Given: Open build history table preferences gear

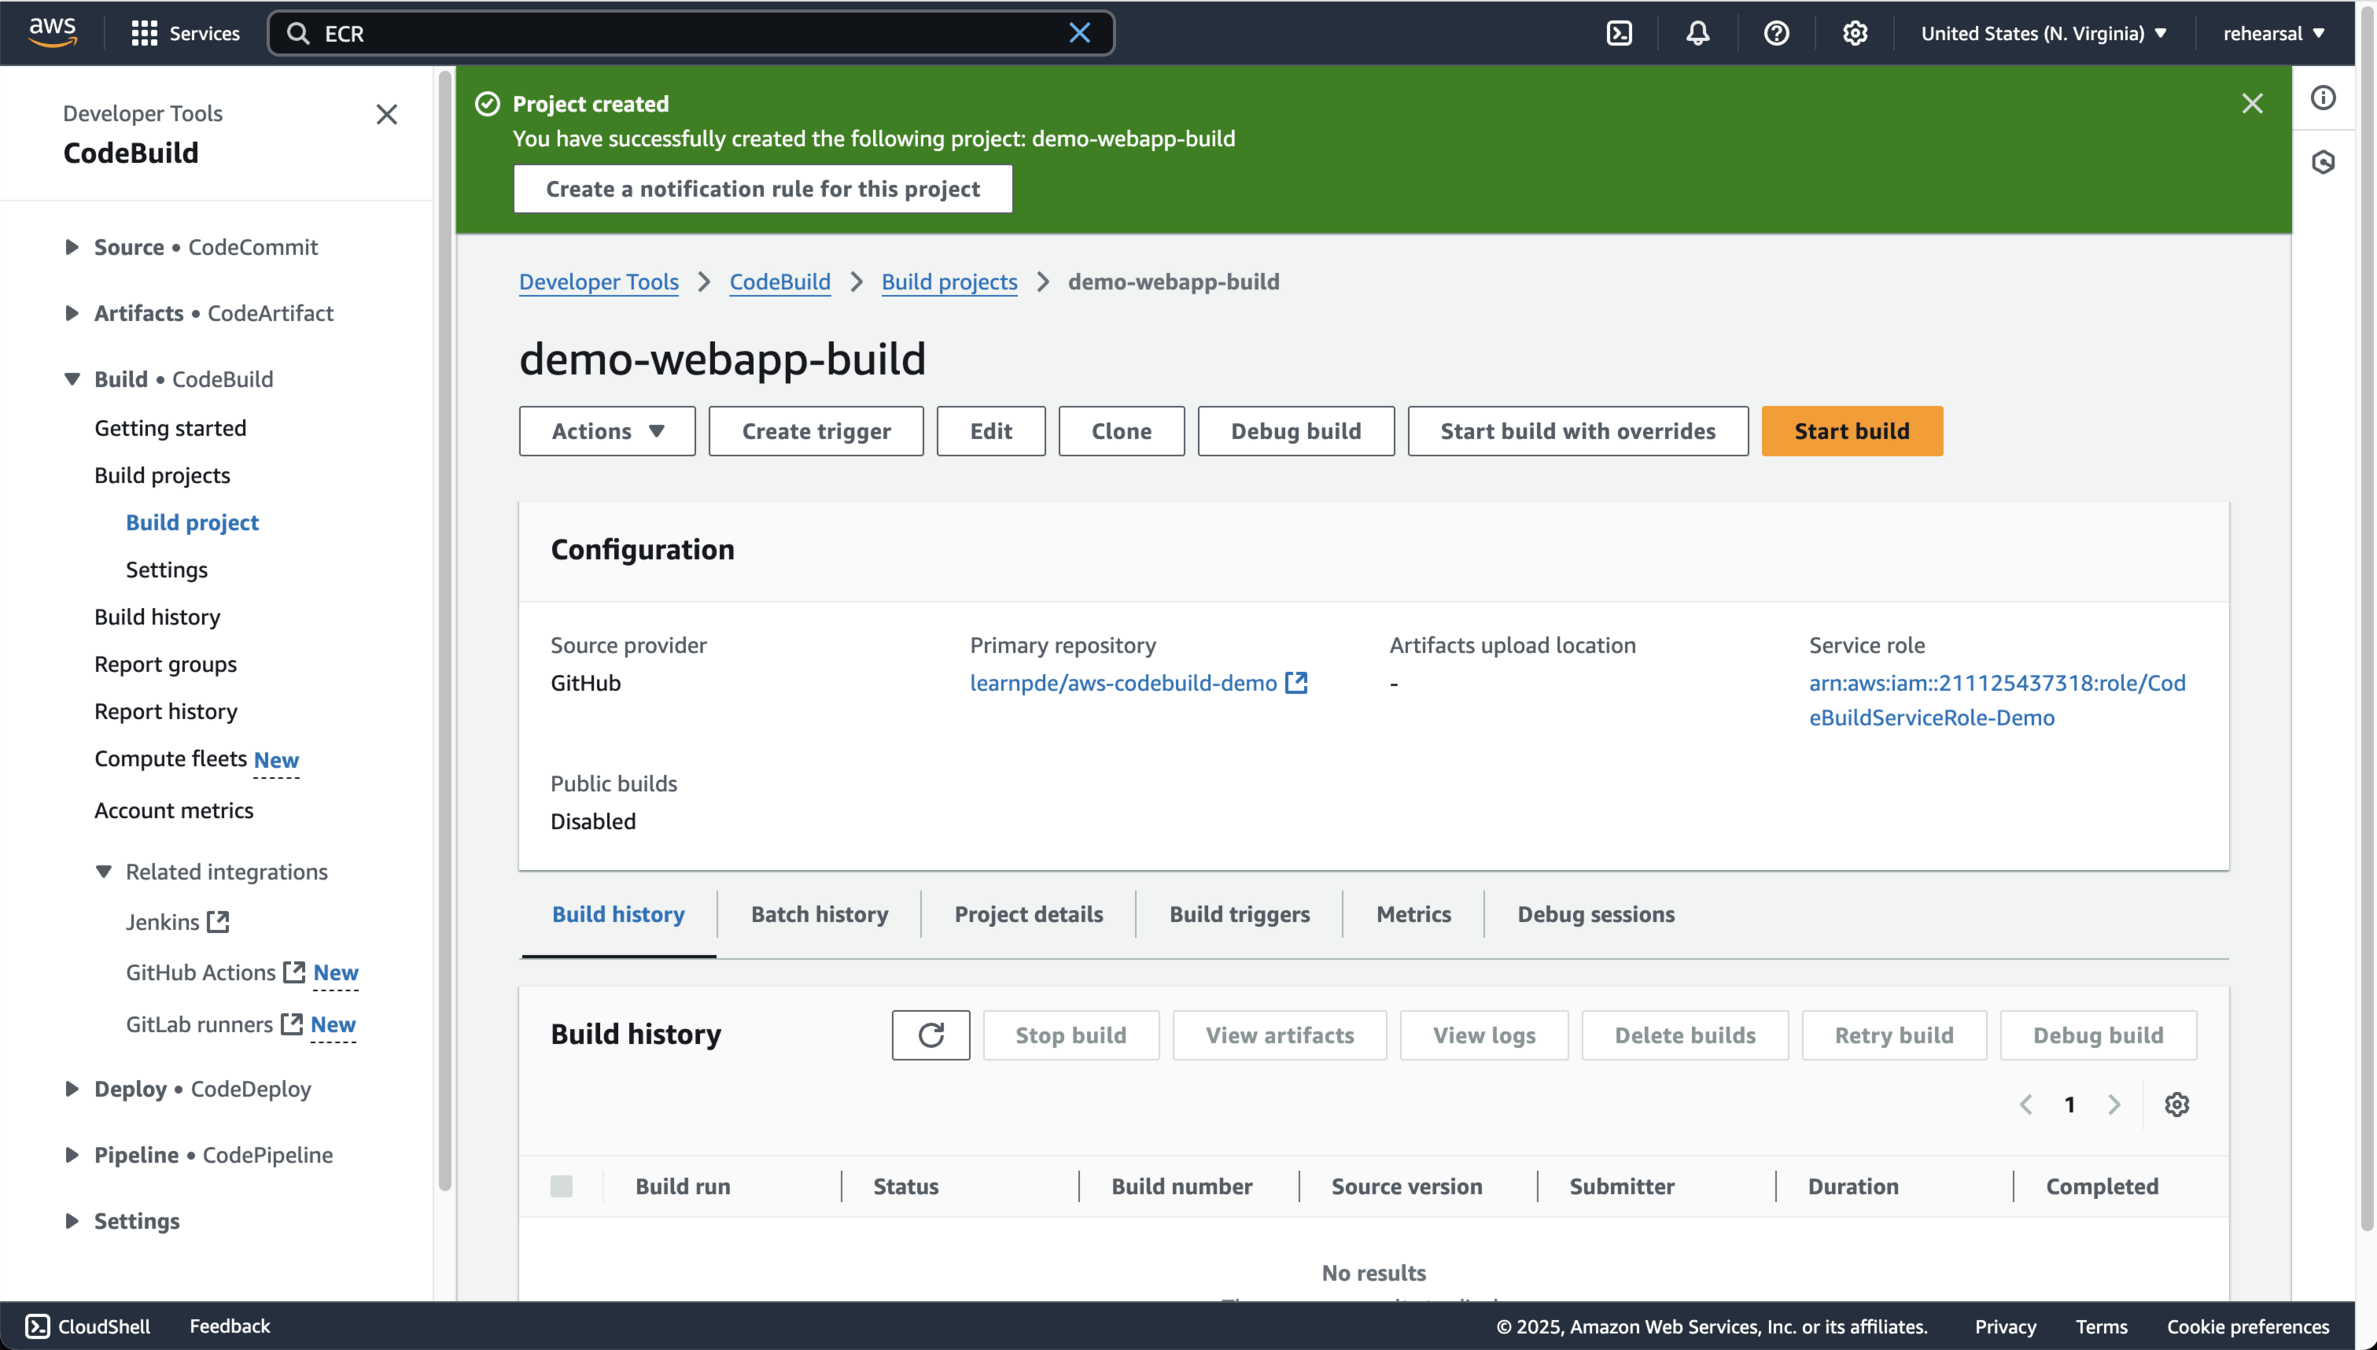Looking at the screenshot, I should coord(2177,1105).
